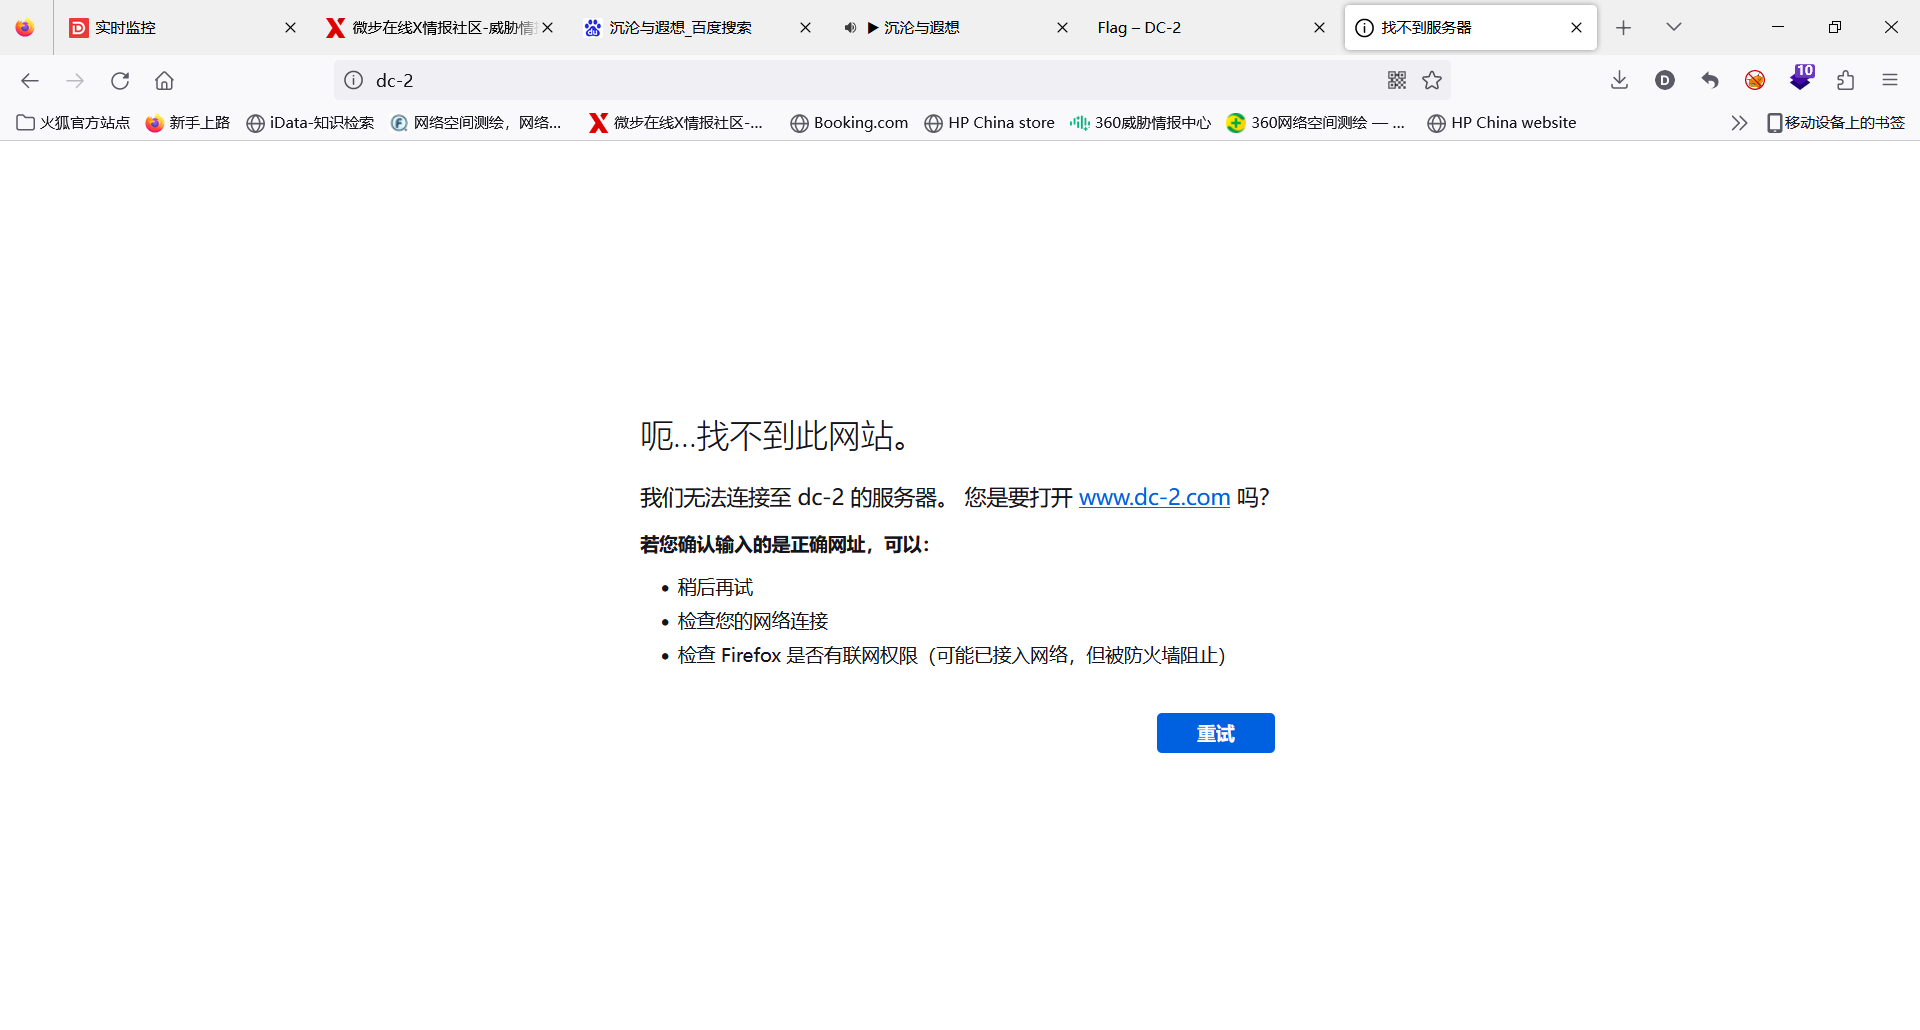The height and width of the screenshot is (1030, 1920).
Task: Open the 新手上路 bookmark
Action: click(188, 123)
